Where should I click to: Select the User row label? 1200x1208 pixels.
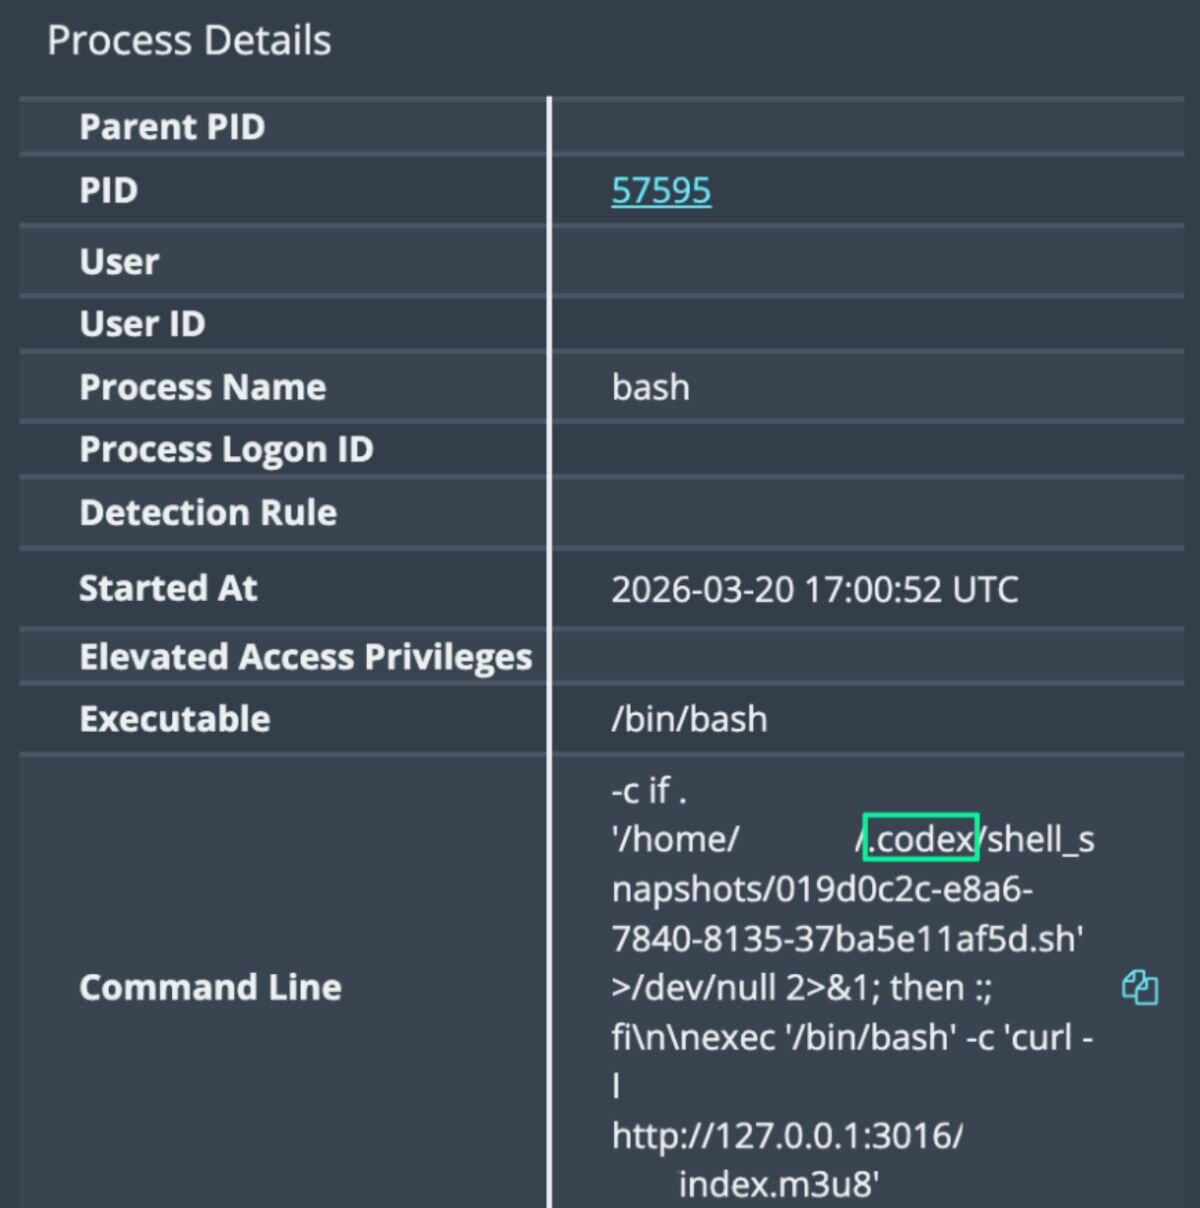119,262
